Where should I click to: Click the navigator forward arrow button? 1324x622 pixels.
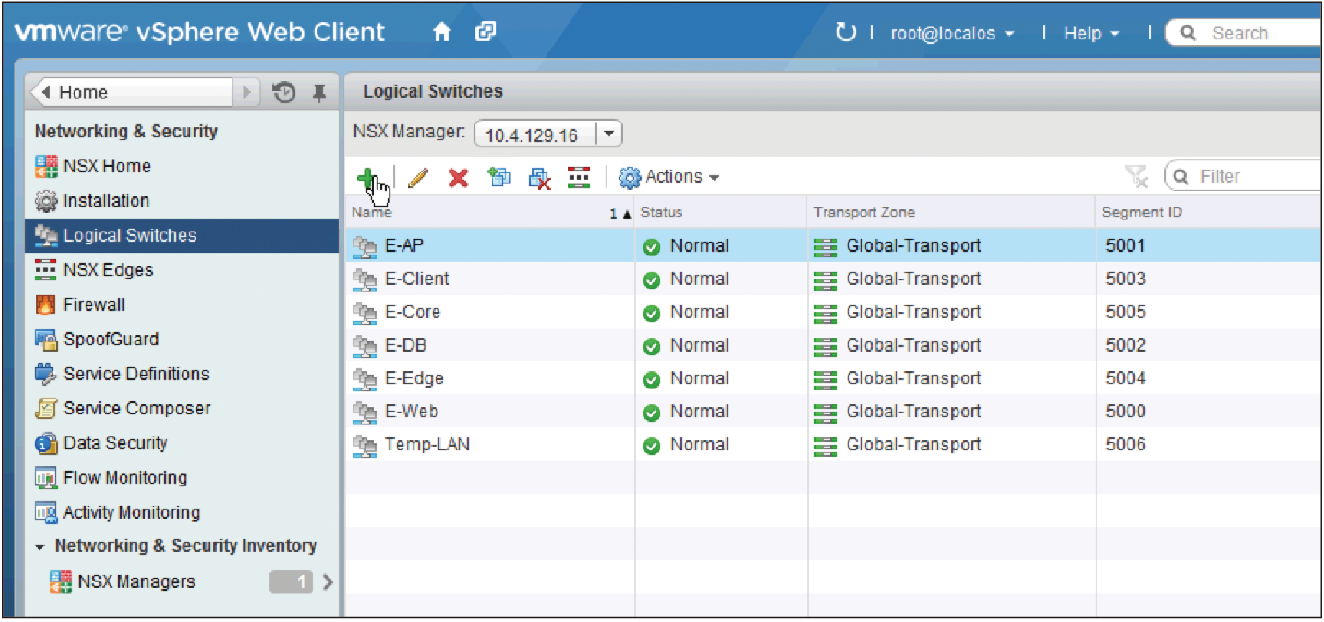[x=247, y=93]
